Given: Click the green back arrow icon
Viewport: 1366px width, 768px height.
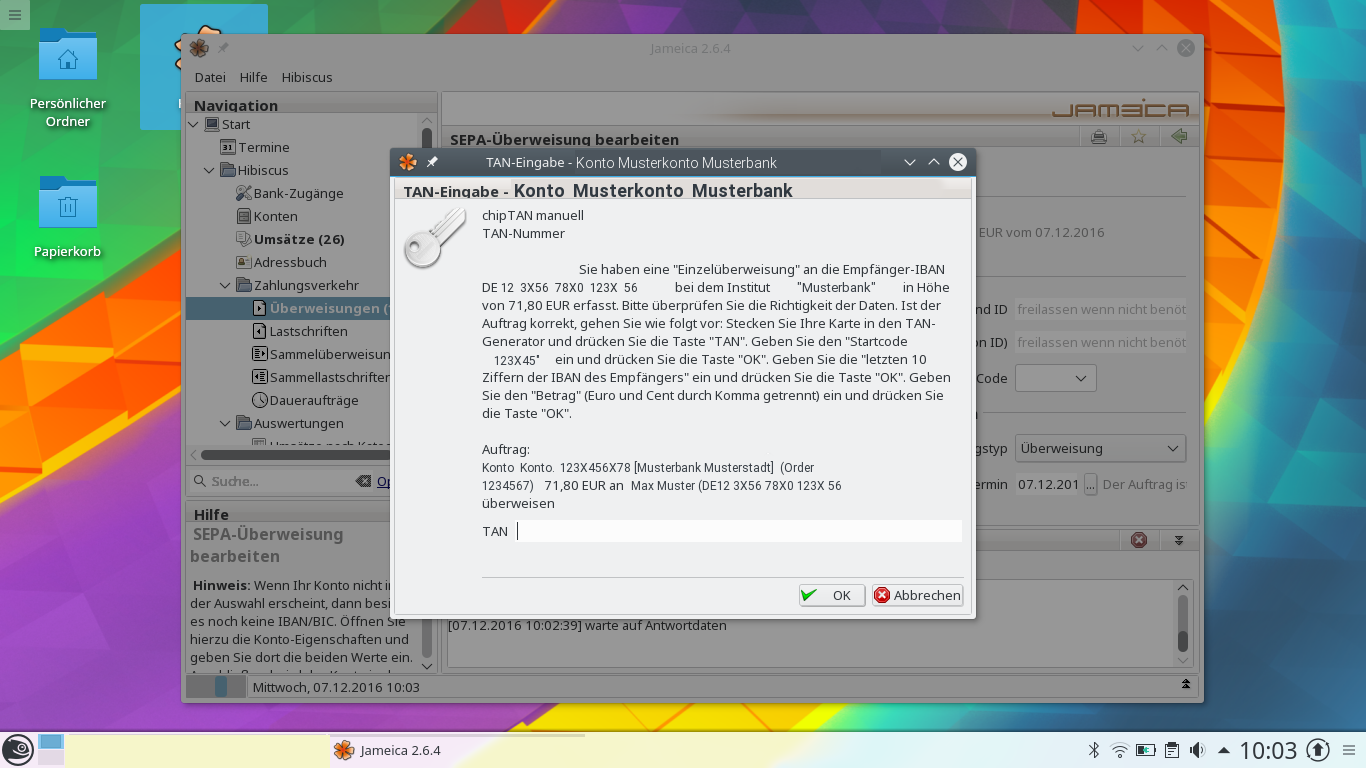Looking at the screenshot, I should pyautogui.click(x=1179, y=137).
